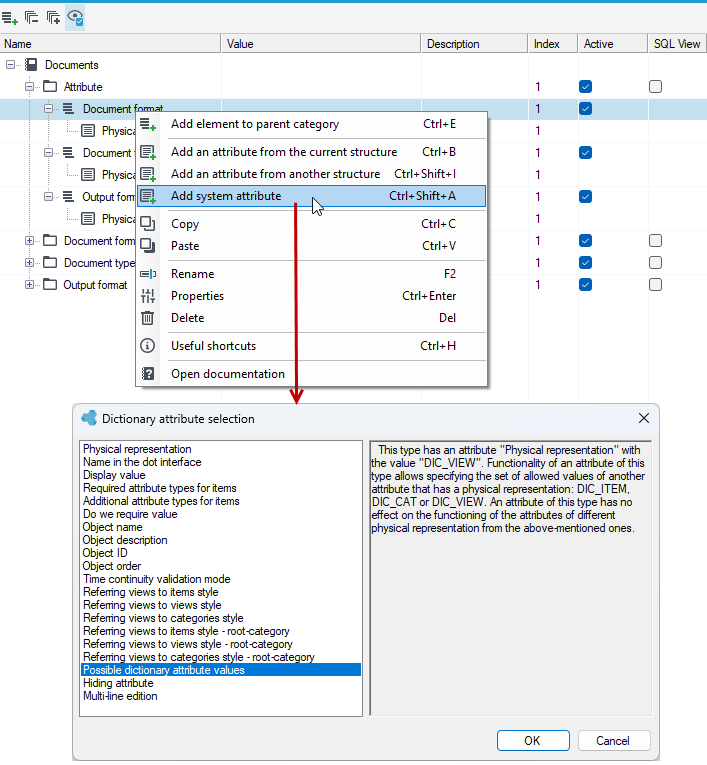Click the info icon for Useful shortcuts

147,346
